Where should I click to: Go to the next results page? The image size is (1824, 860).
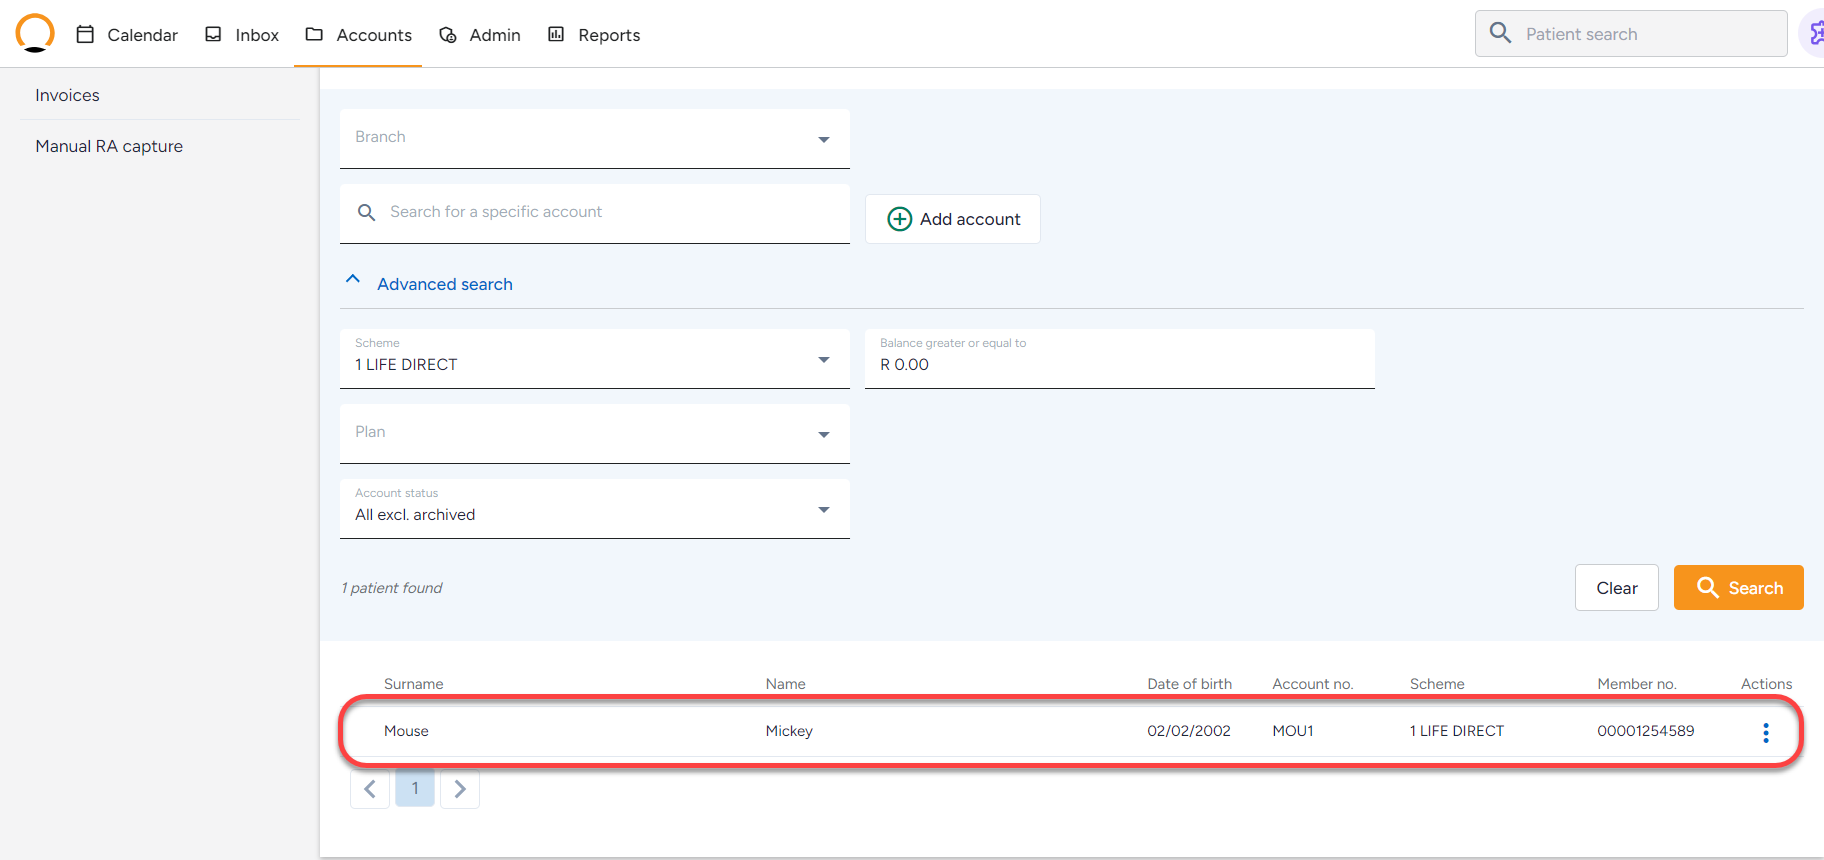(x=460, y=789)
